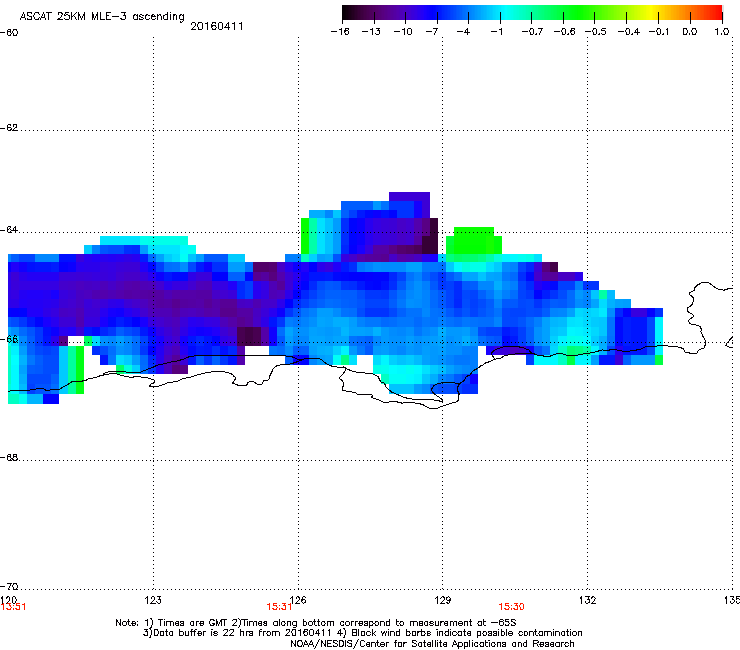The width and height of the screenshot is (740, 650).
Task: Click the color bar label -4
Action: tap(463, 32)
